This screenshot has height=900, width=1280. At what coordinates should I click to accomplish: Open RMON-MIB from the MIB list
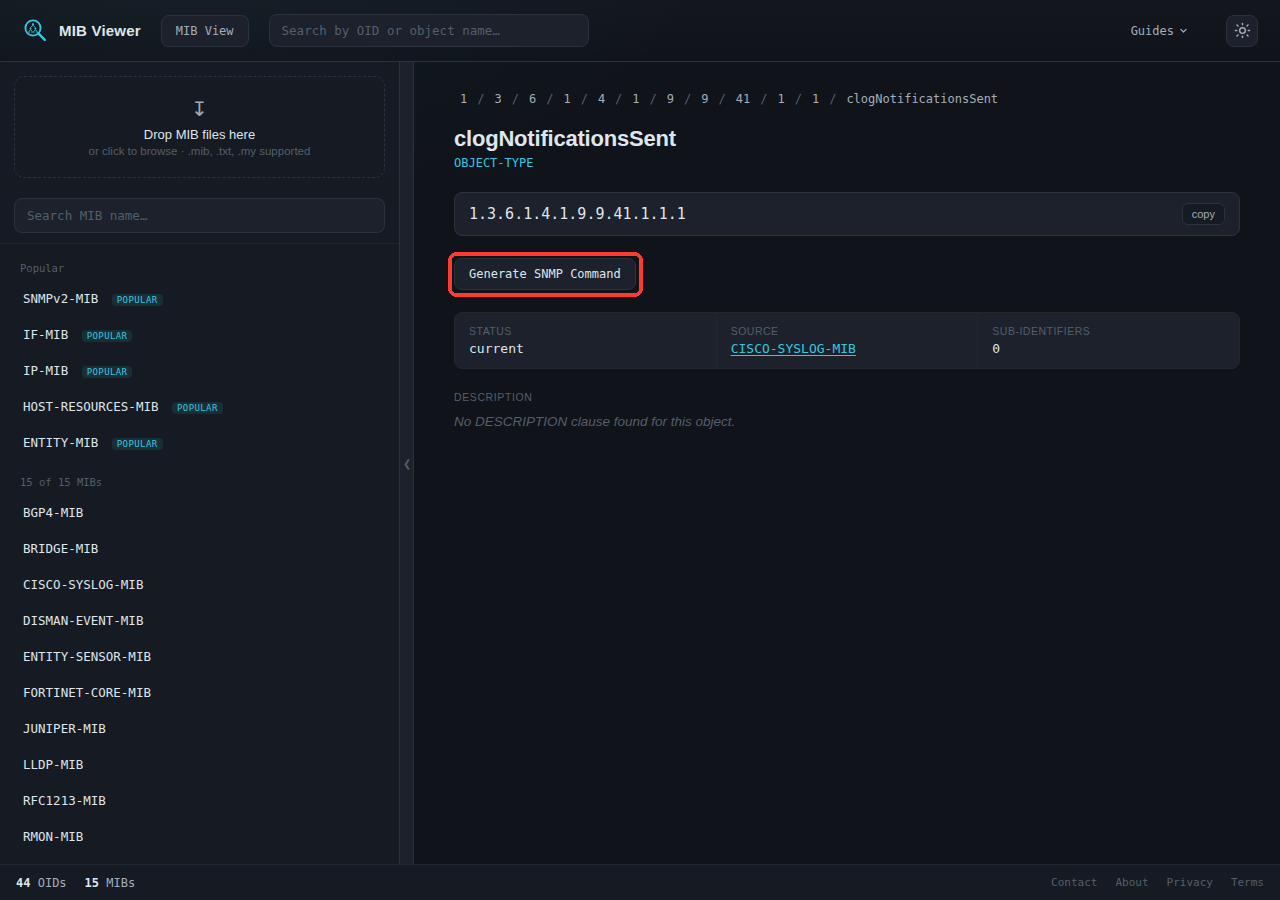tap(199, 837)
